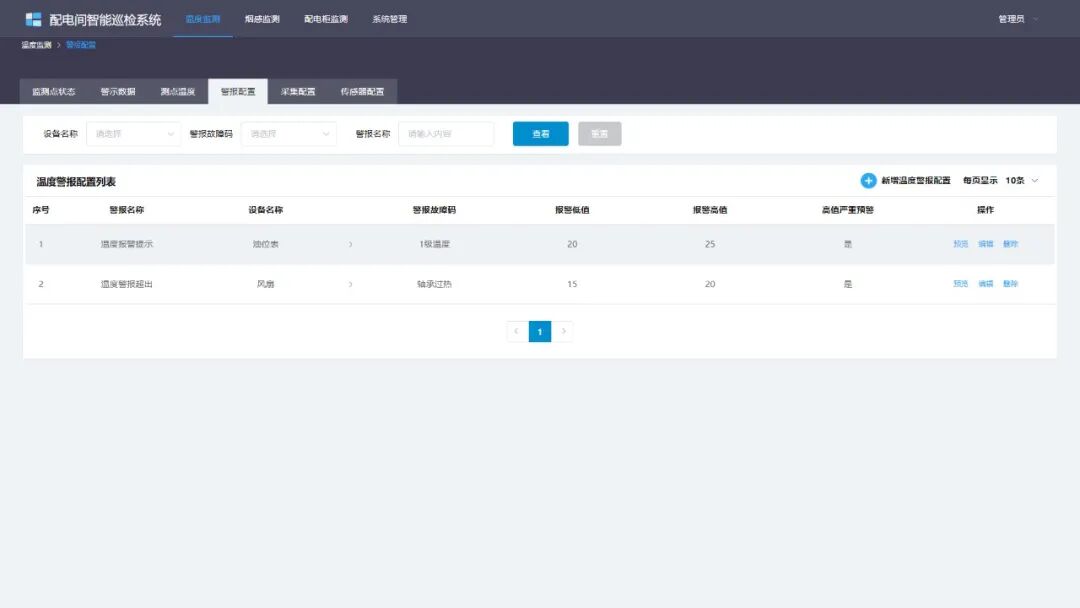Click the blue plus icon to add alarm config
1080x608 pixels.
coord(868,180)
